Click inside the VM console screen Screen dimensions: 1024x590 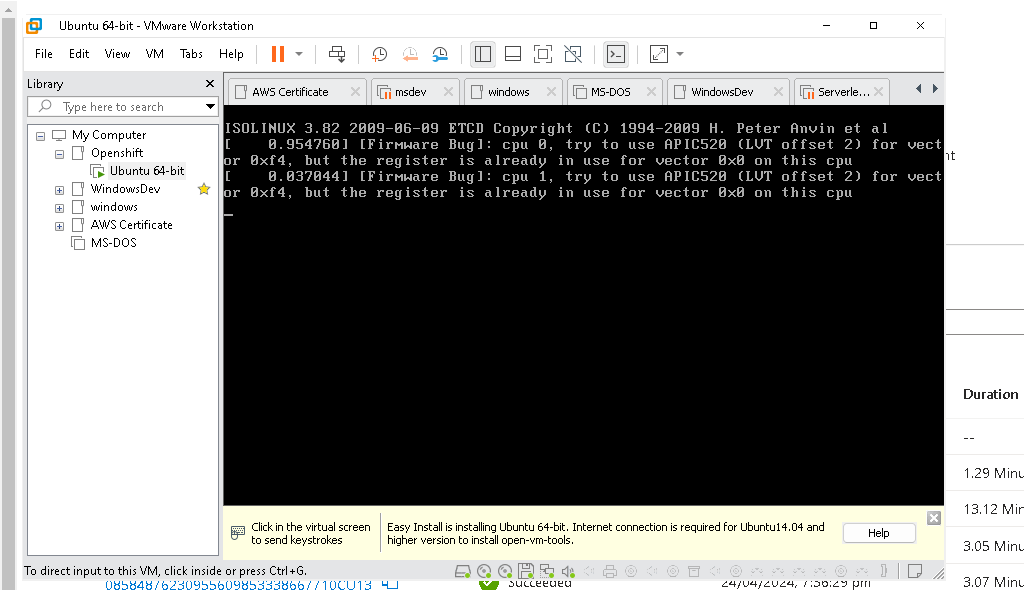coord(583,305)
